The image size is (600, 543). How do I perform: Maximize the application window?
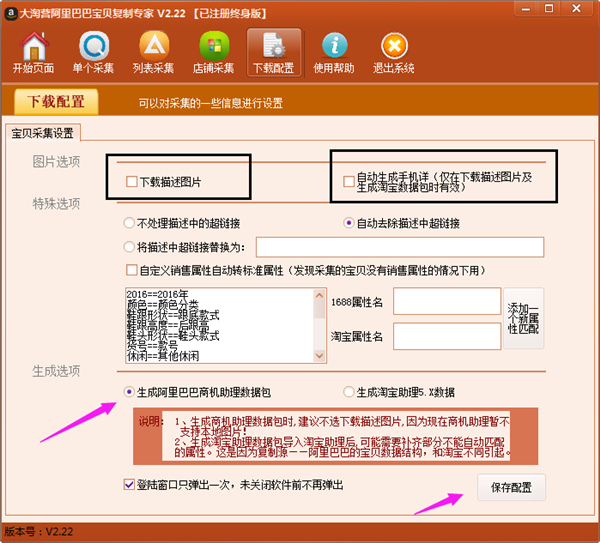[x=549, y=8]
